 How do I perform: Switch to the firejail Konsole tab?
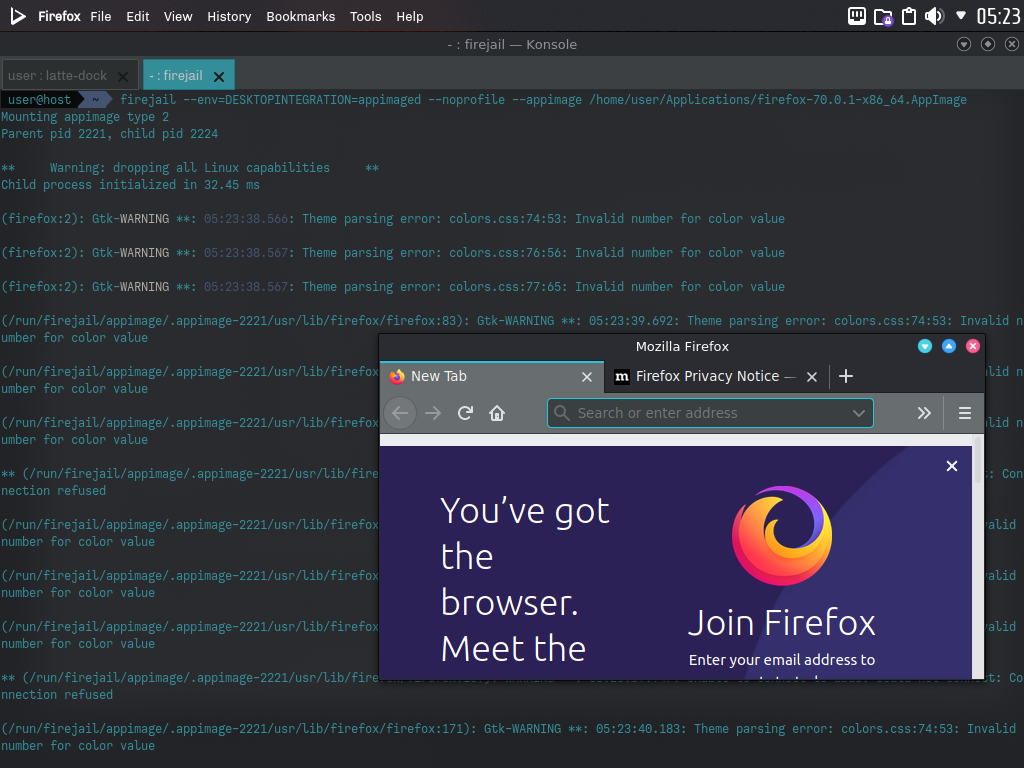(180, 74)
